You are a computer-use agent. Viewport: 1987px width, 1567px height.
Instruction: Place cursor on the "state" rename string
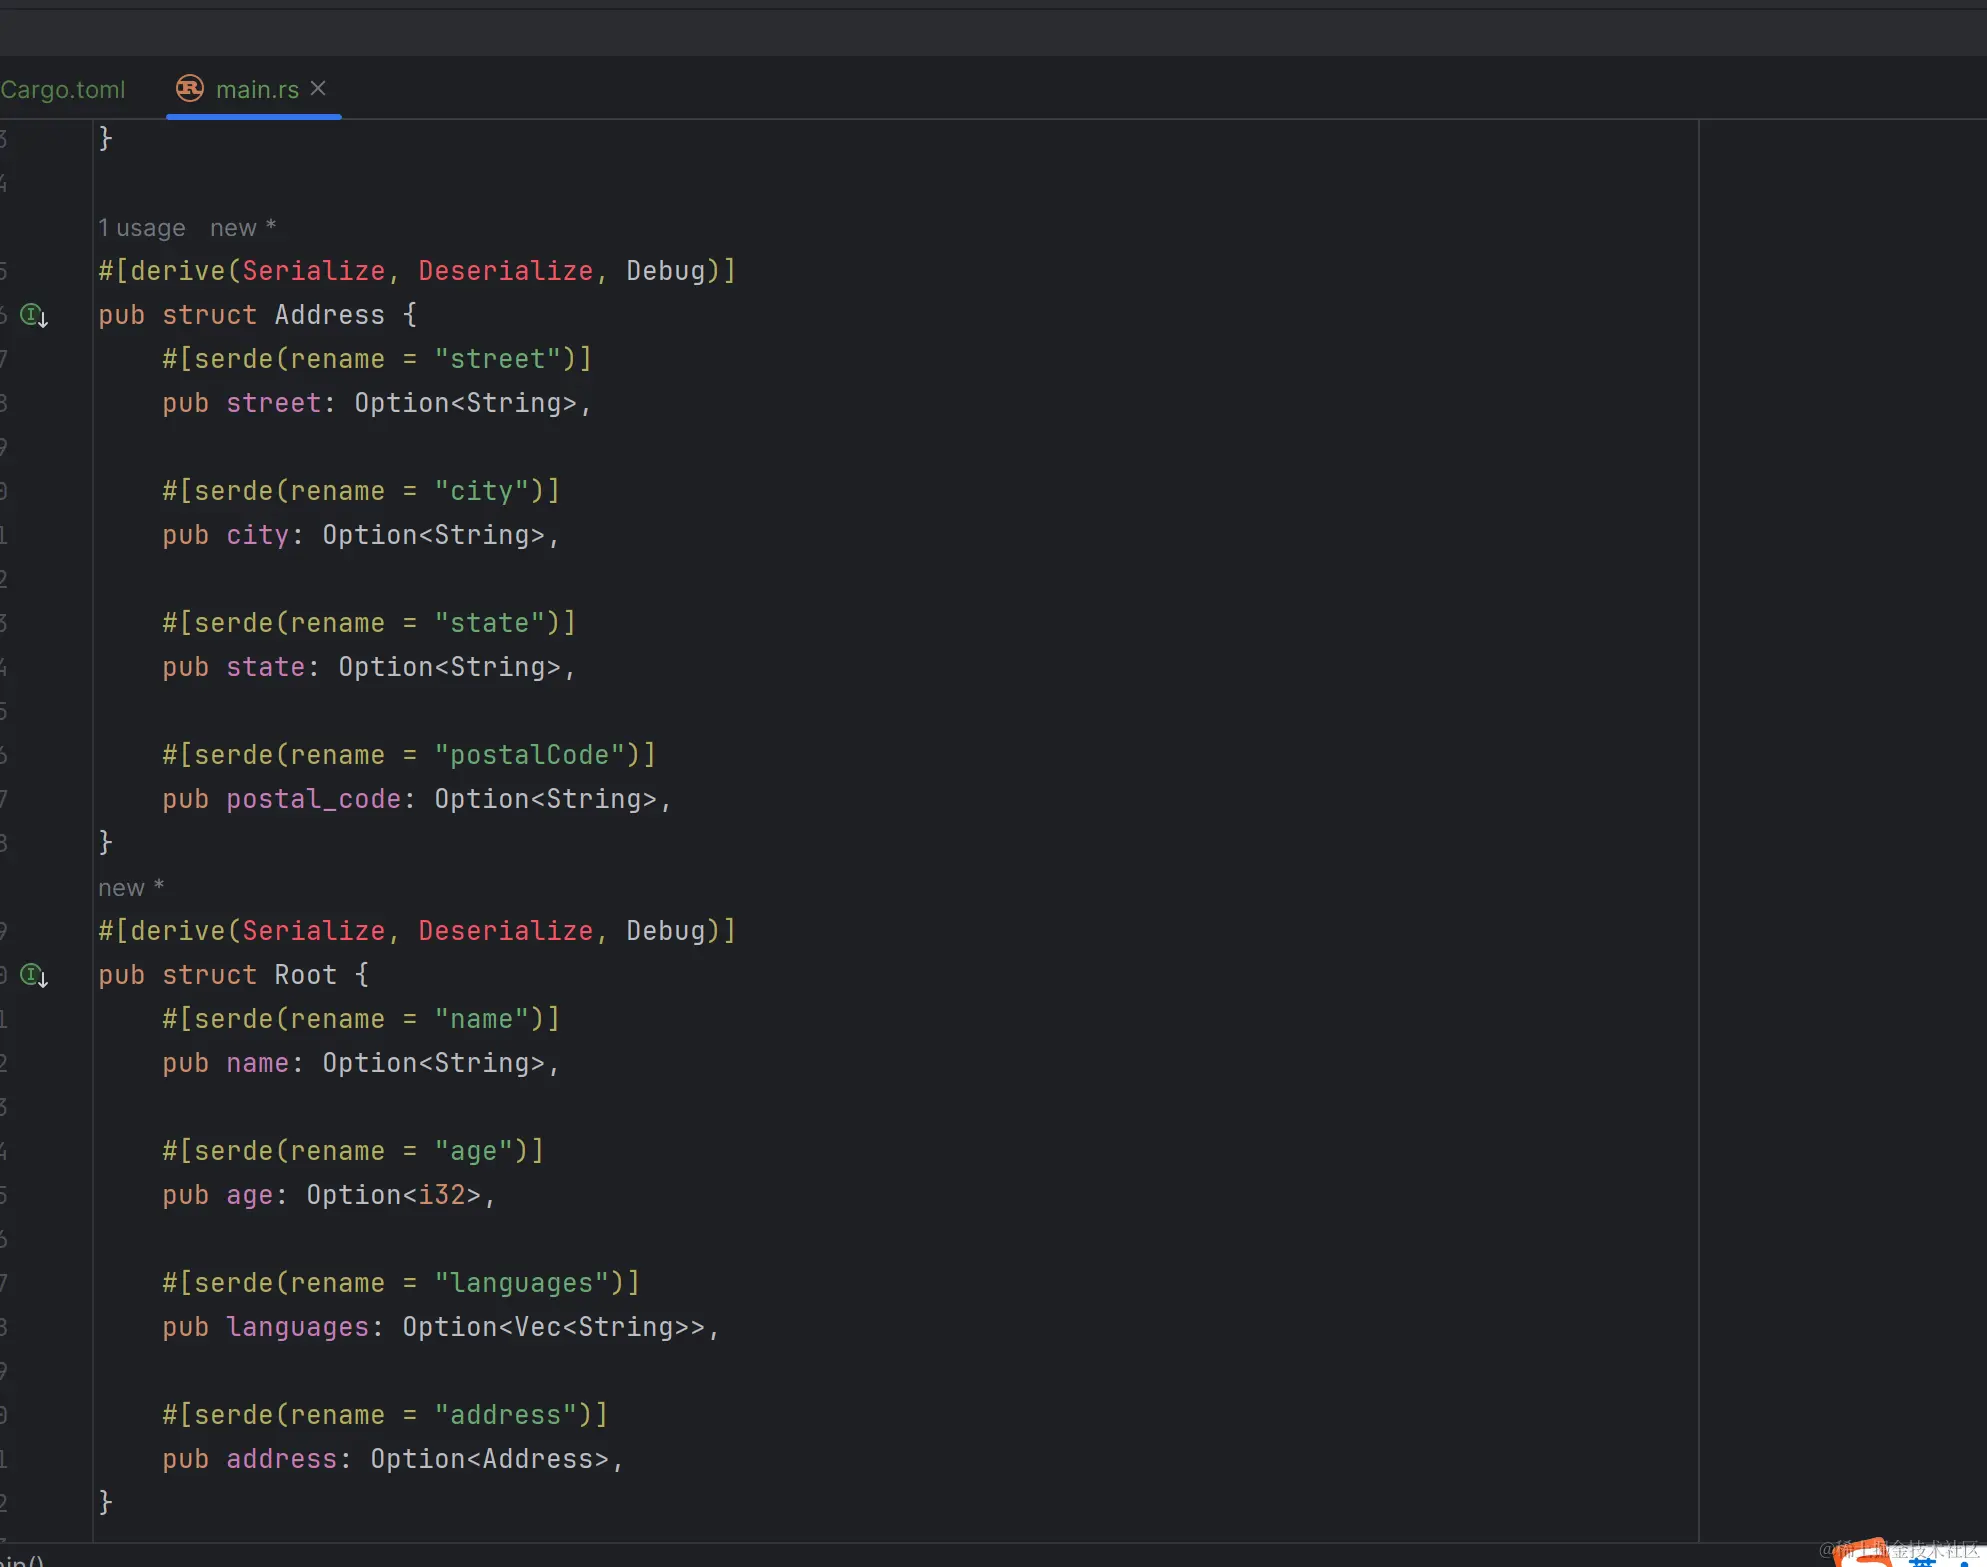click(x=490, y=623)
